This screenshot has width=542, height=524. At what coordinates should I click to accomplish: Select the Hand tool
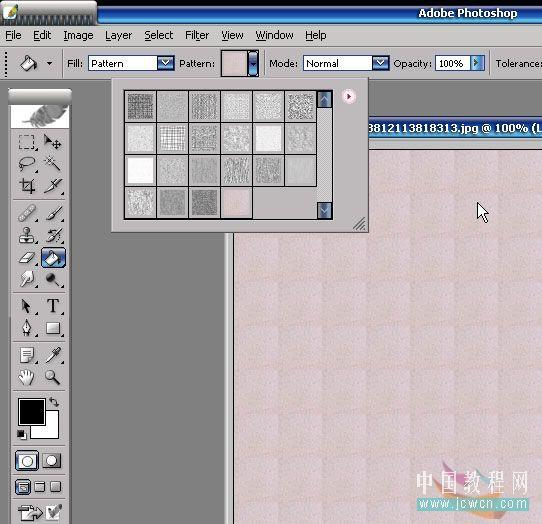(x=27, y=377)
